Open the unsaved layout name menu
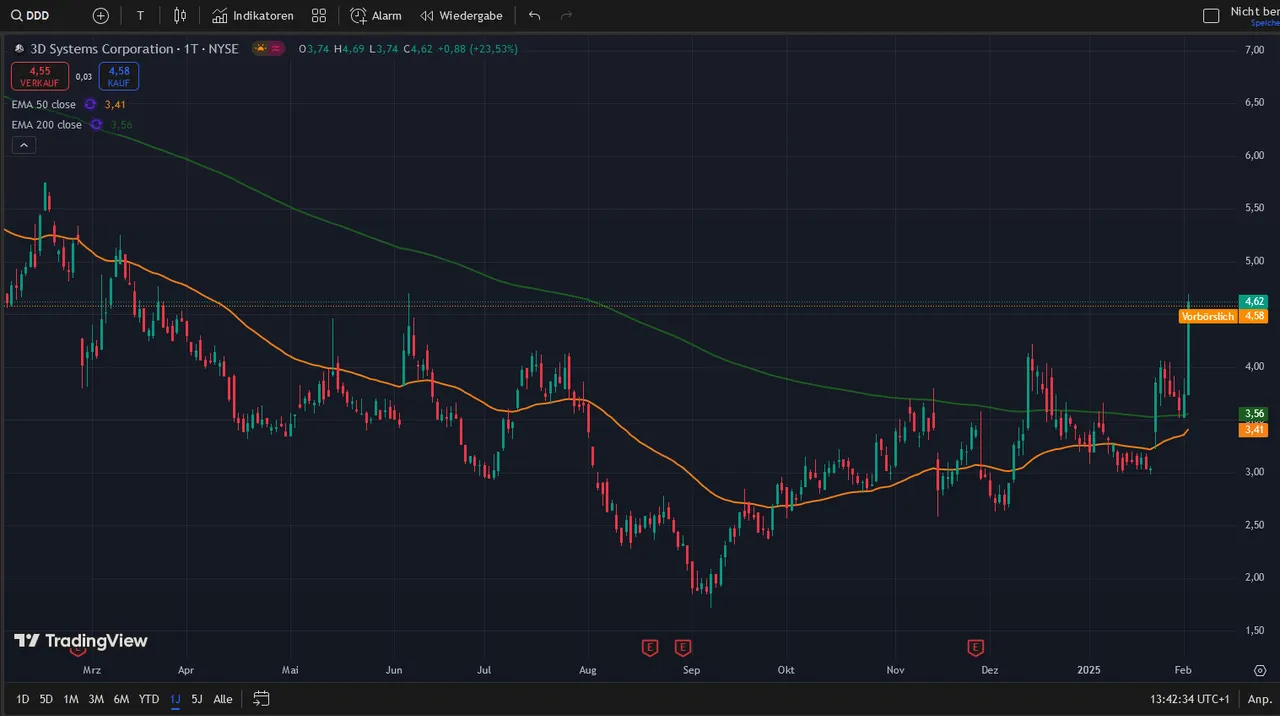 tap(1254, 15)
